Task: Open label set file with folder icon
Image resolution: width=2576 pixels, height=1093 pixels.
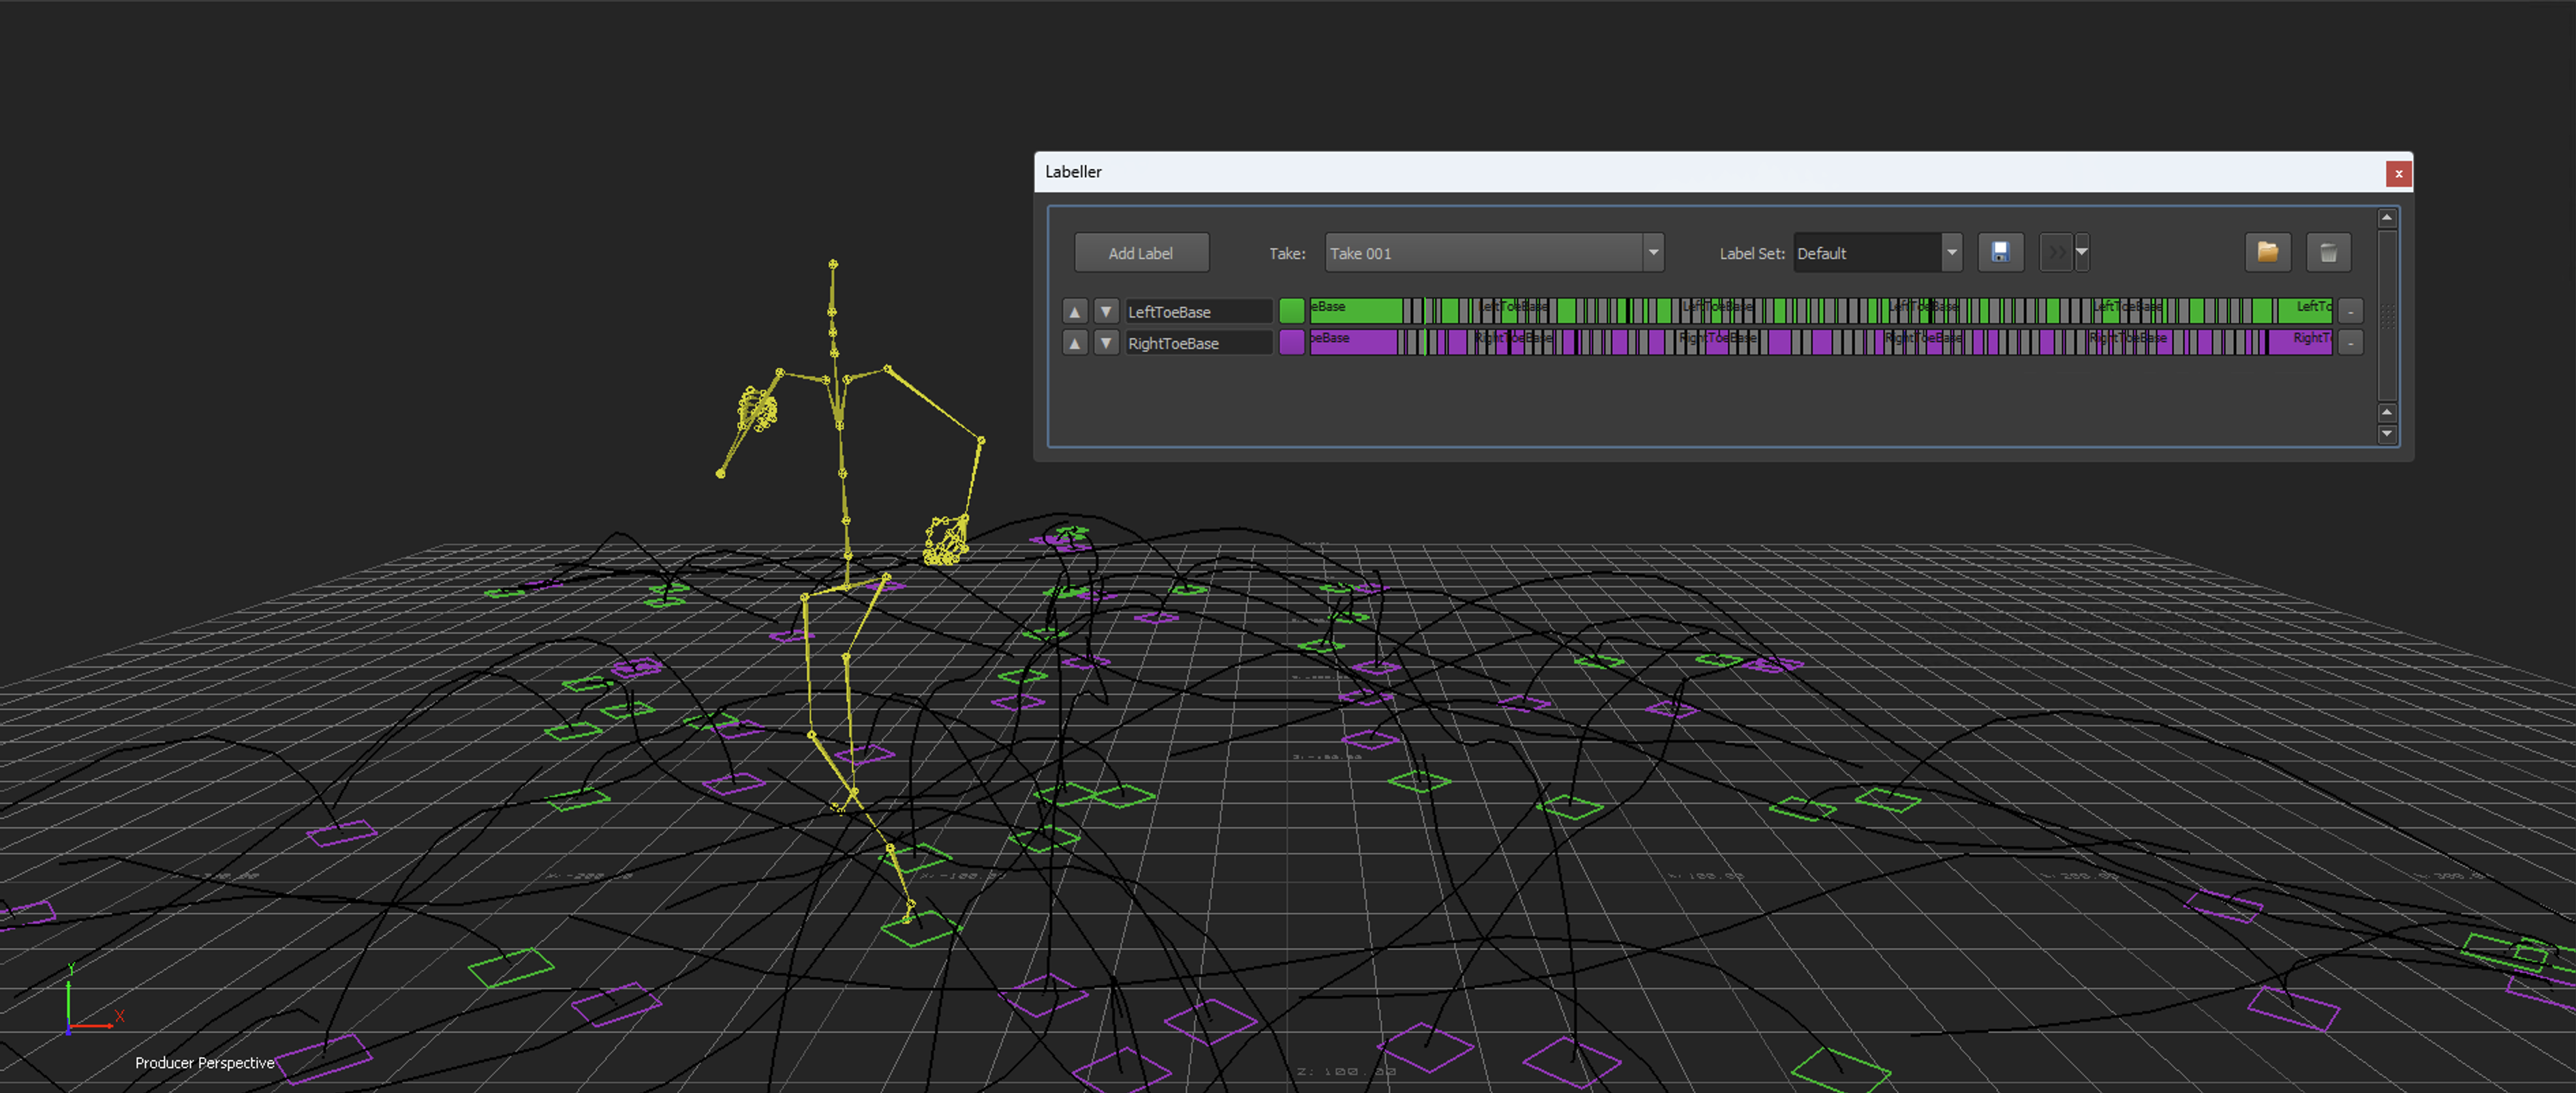Action: click(2267, 253)
